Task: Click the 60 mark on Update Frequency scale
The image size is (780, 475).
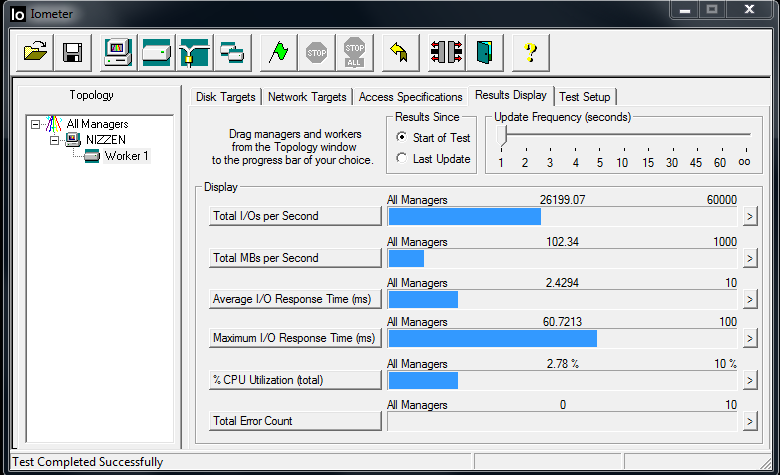Action: pos(720,163)
